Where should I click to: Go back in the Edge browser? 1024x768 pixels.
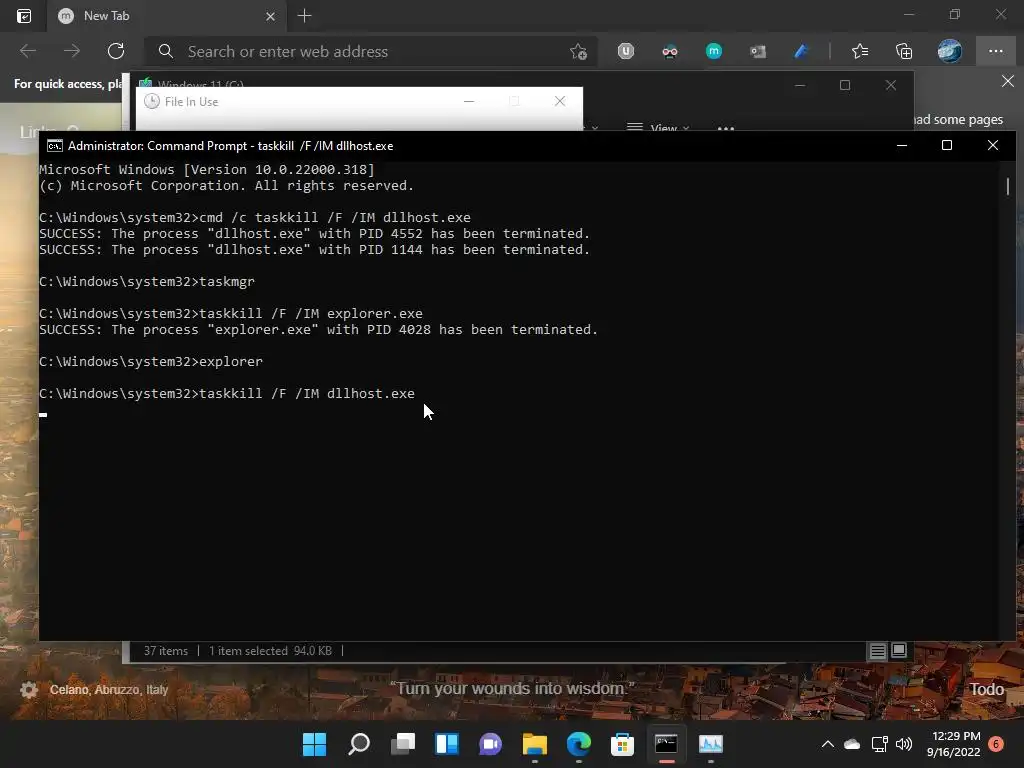point(28,51)
